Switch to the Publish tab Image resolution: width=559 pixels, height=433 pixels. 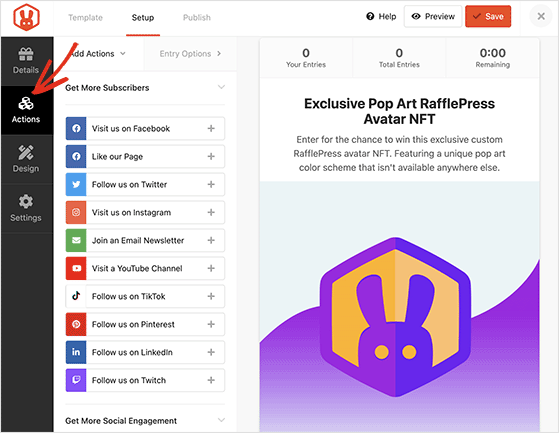(196, 17)
